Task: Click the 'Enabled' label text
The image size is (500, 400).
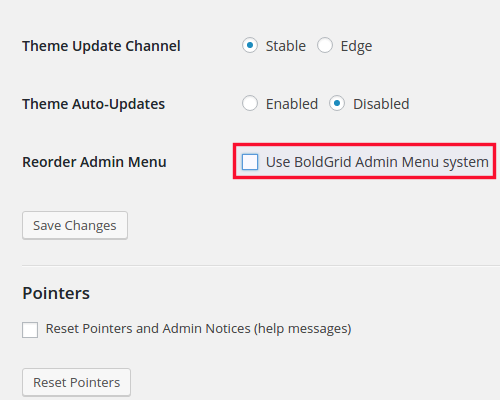Action: coord(292,104)
